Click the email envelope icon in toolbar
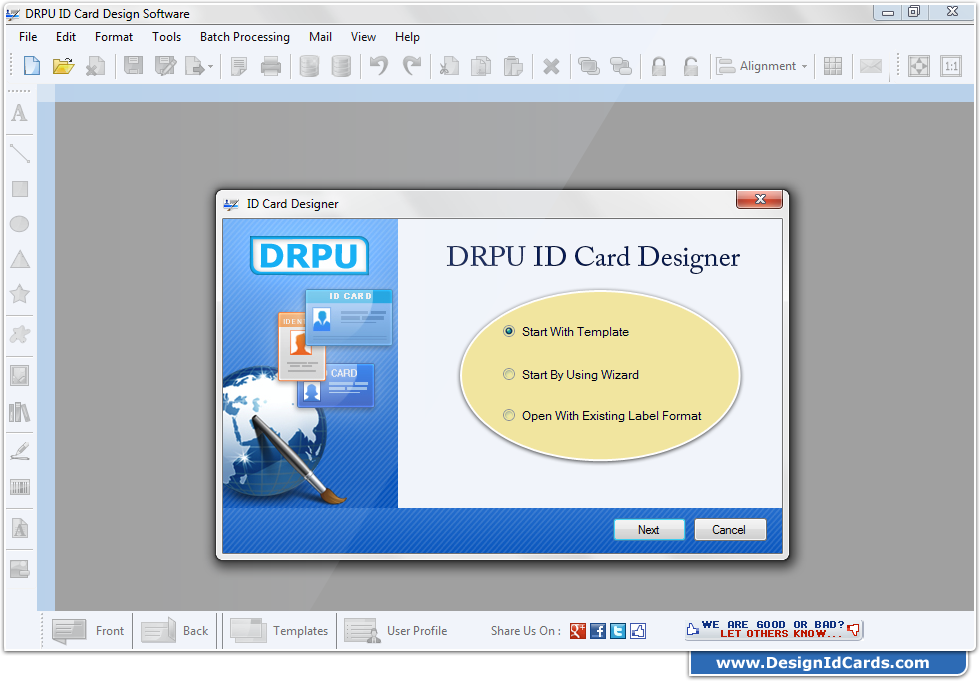 coord(871,66)
